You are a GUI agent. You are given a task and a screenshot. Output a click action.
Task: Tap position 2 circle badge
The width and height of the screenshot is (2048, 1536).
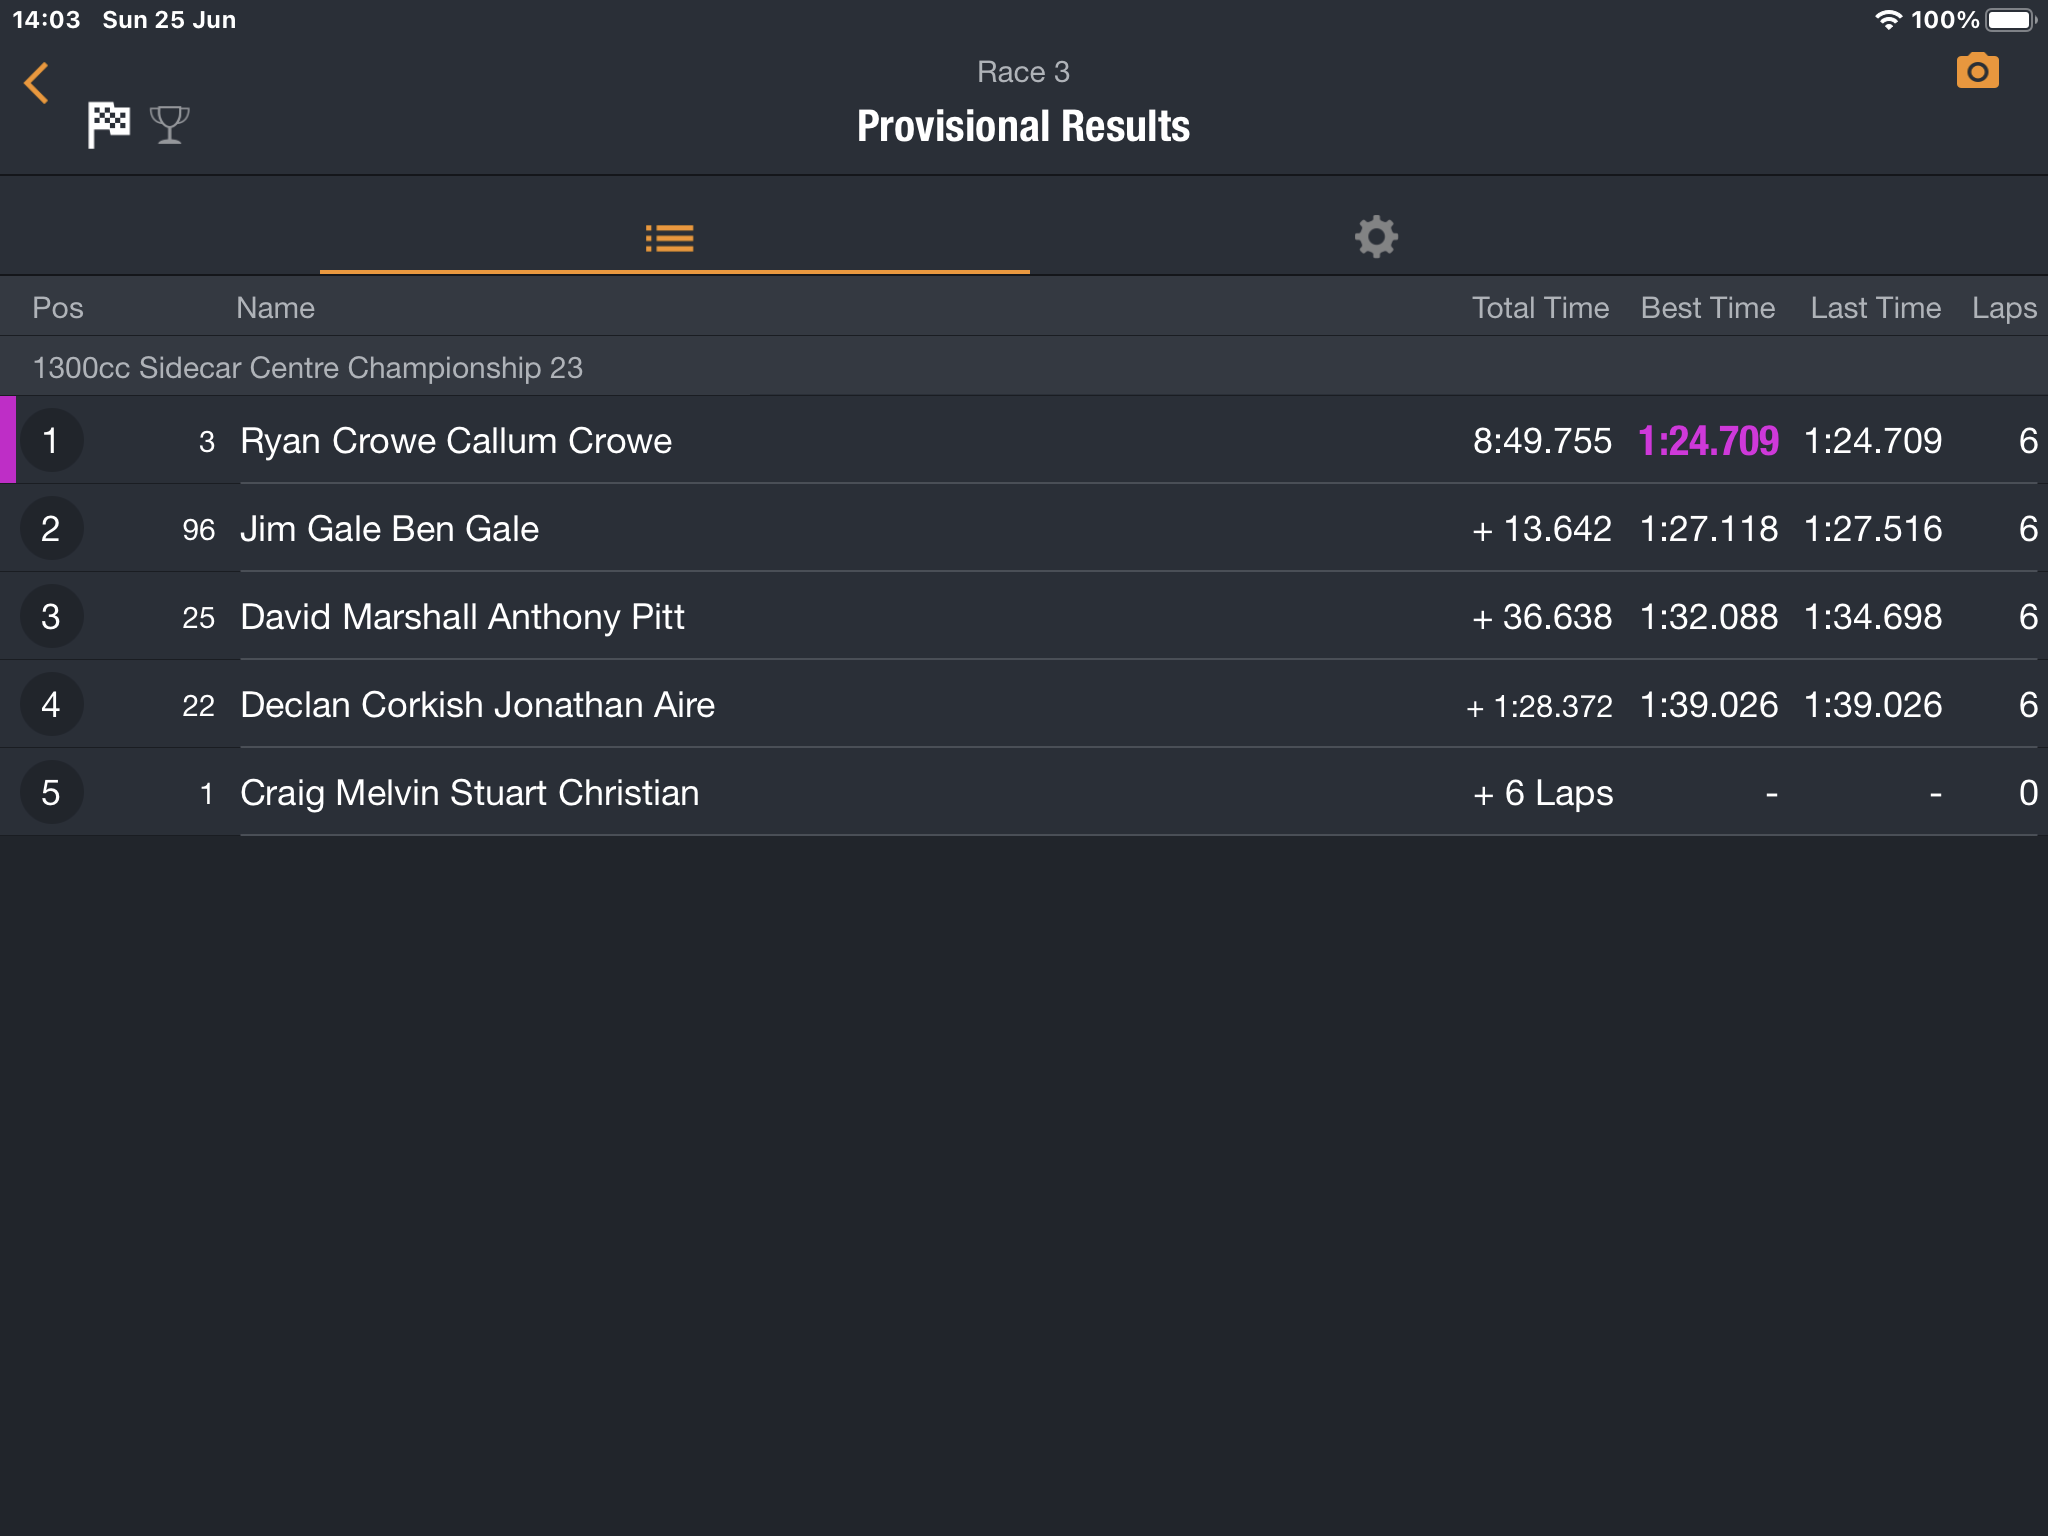[x=51, y=528]
